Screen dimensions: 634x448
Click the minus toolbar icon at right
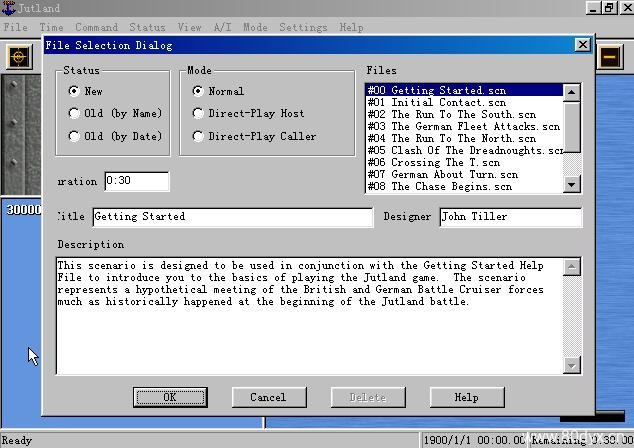coord(609,58)
